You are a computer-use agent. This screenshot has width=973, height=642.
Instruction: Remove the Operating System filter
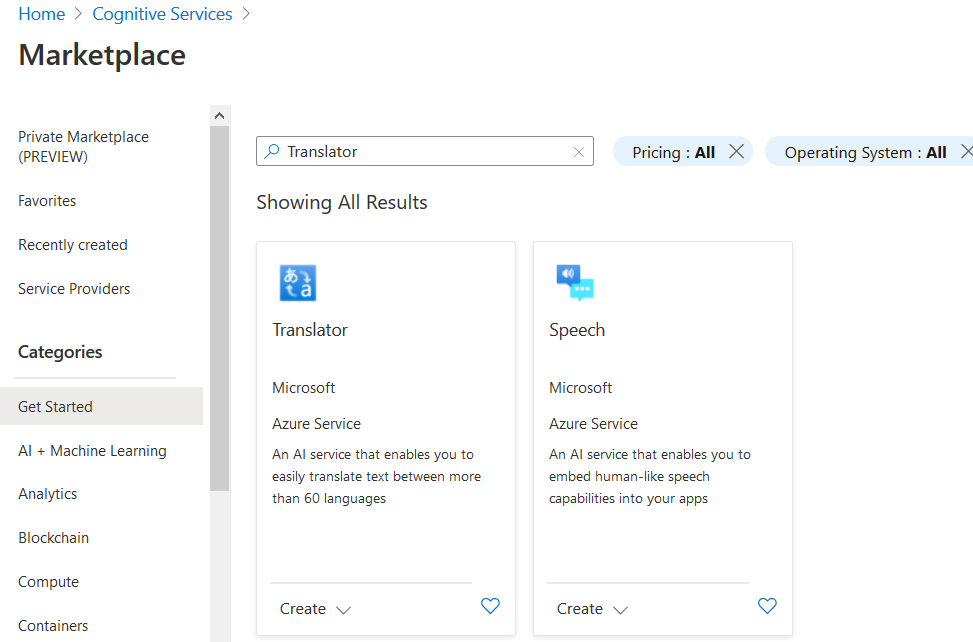point(965,152)
